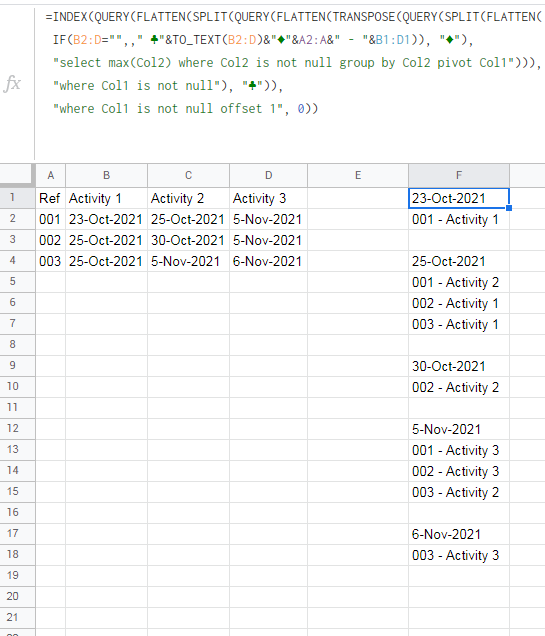Select row 12 header
This screenshot has width=545, height=636.
click(13, 428)
